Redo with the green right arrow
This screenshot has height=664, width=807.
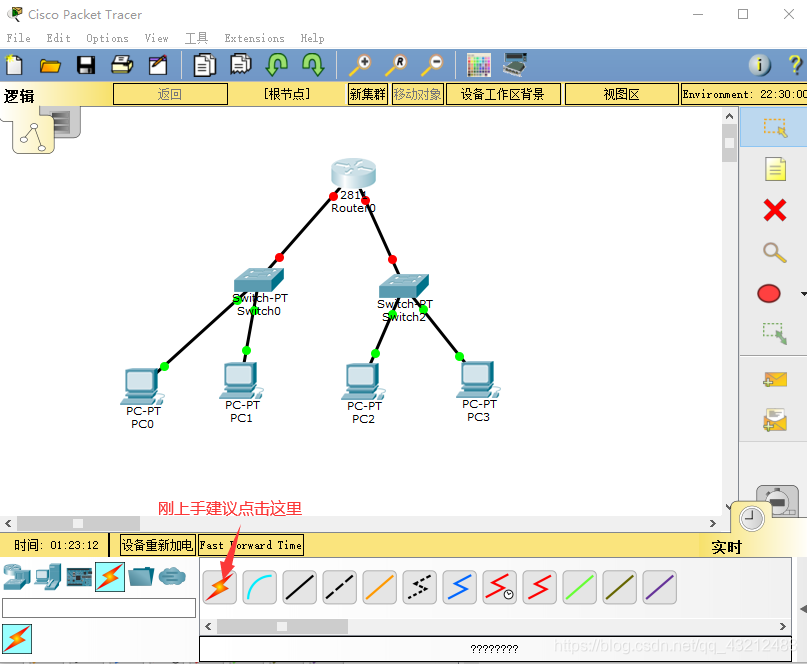pyautogui.click(x=313, y=65)
